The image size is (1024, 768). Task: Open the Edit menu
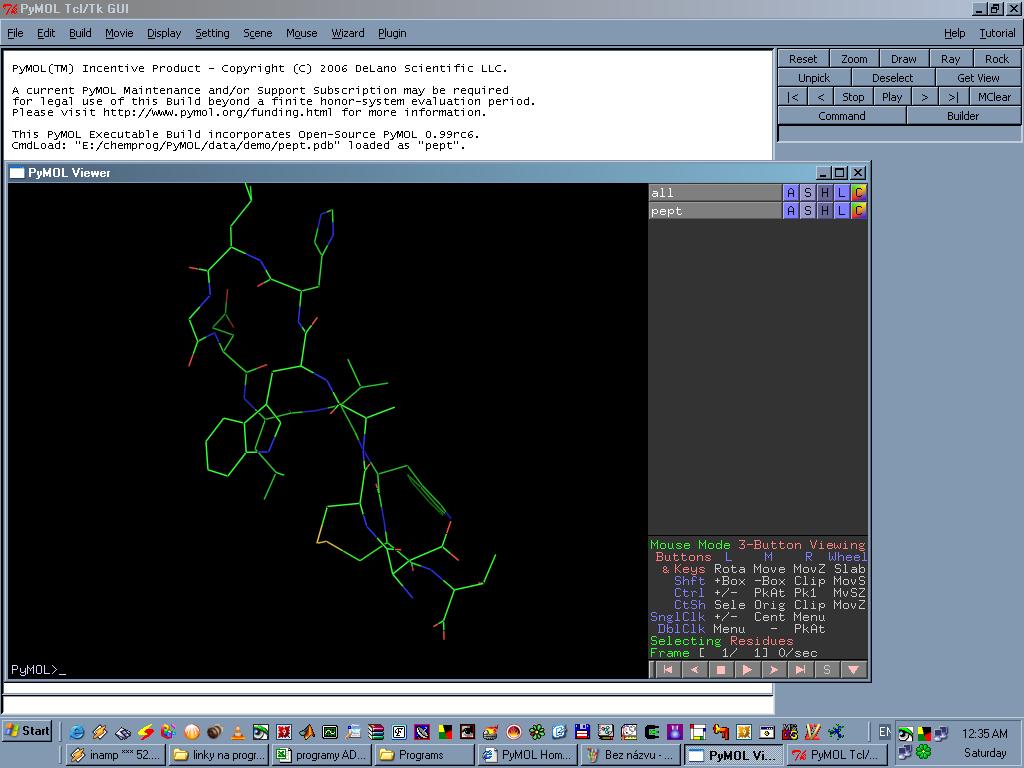coord(46,33)
